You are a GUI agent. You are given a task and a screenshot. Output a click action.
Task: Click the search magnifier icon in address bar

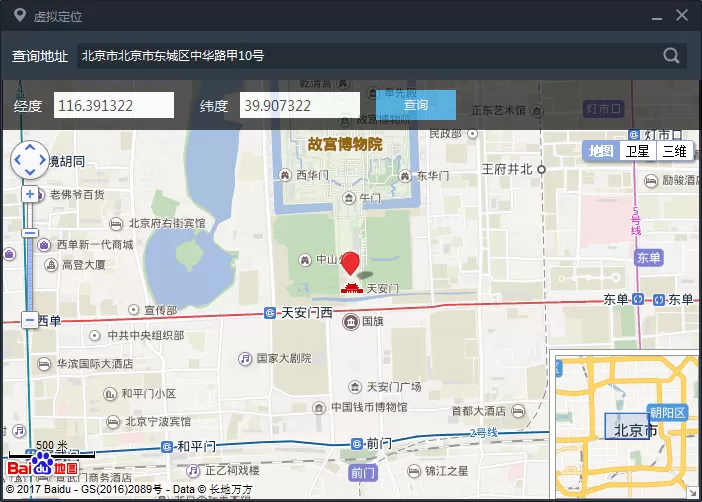[x=671, y=56]
